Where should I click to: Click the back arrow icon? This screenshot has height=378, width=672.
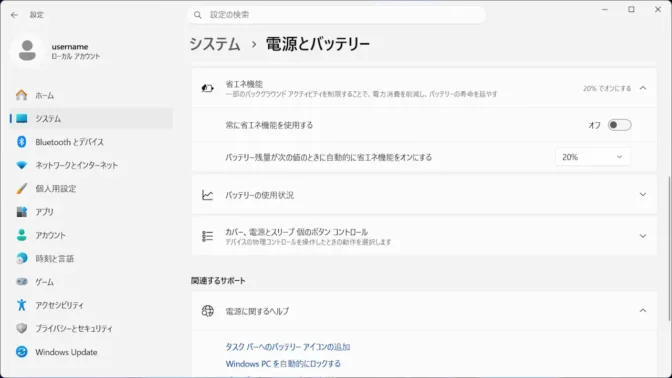tap(14, 15)
